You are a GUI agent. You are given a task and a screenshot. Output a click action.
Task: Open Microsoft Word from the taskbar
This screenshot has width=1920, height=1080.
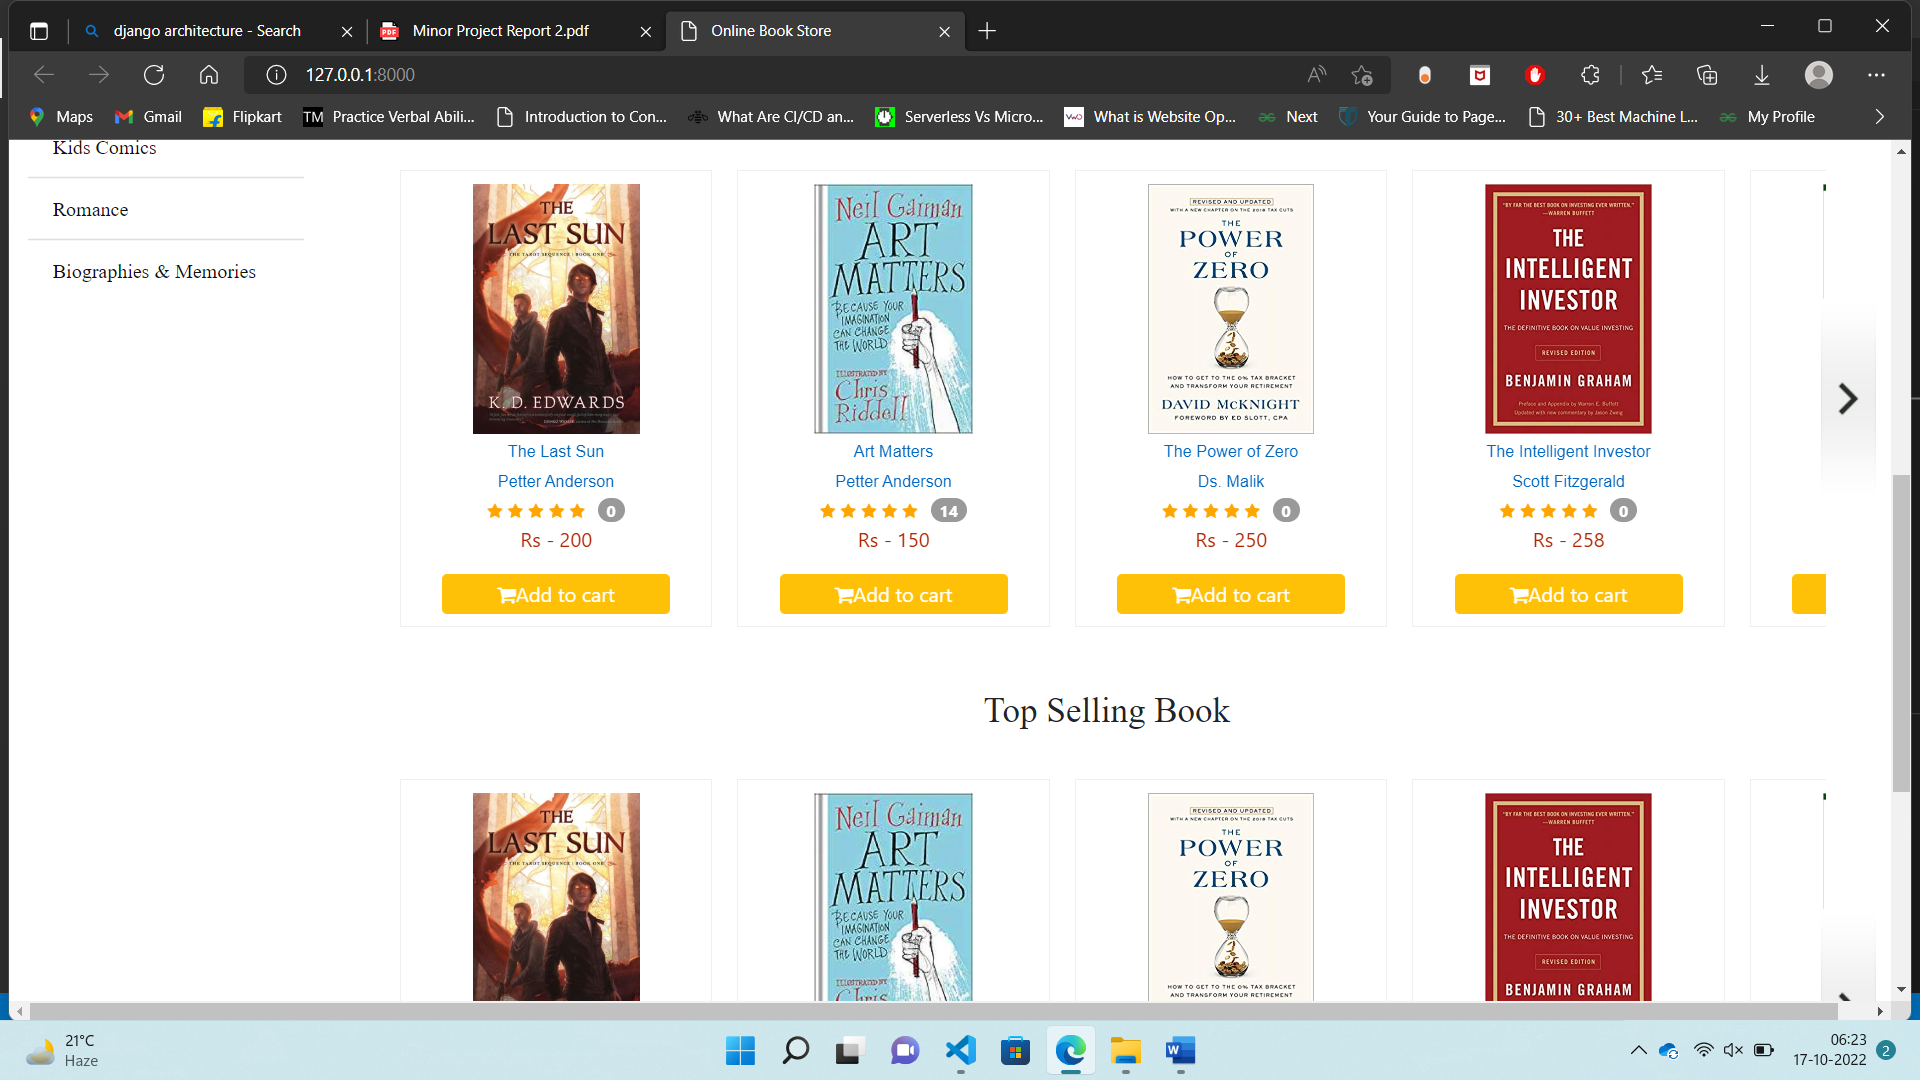pos(1178,1051)
